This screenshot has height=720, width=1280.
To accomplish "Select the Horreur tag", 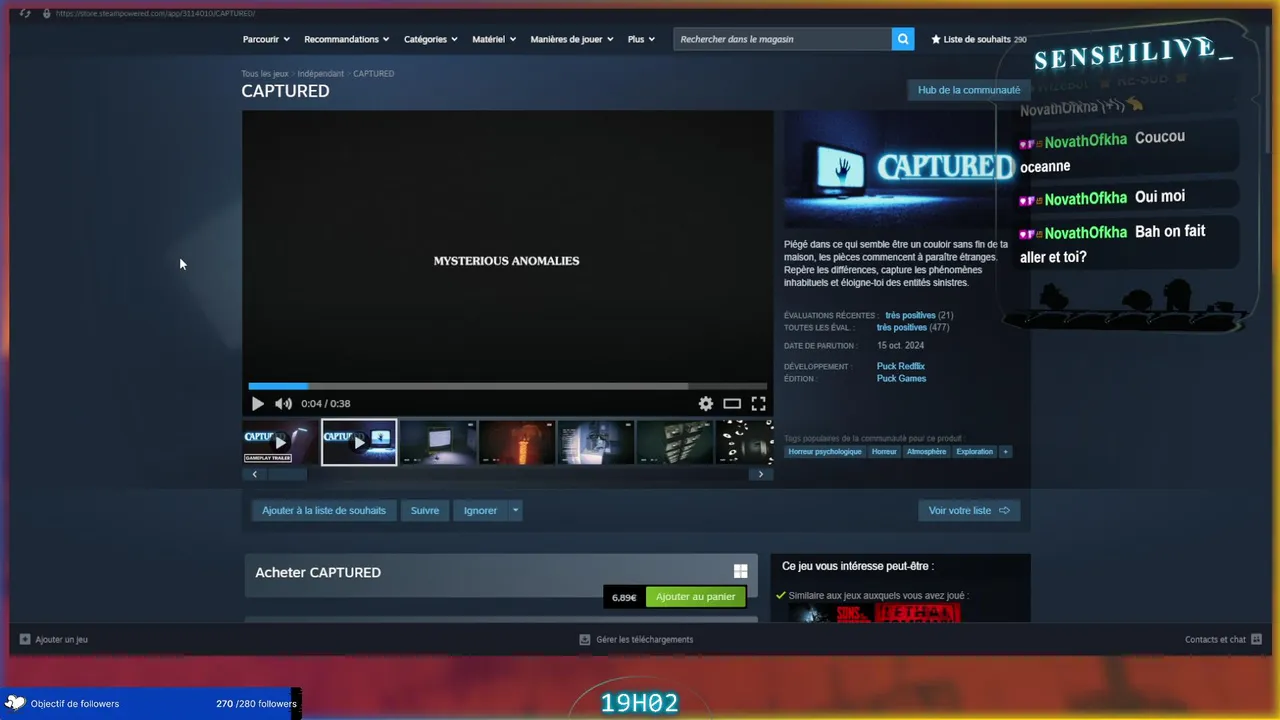I will [x=884, y=451].
